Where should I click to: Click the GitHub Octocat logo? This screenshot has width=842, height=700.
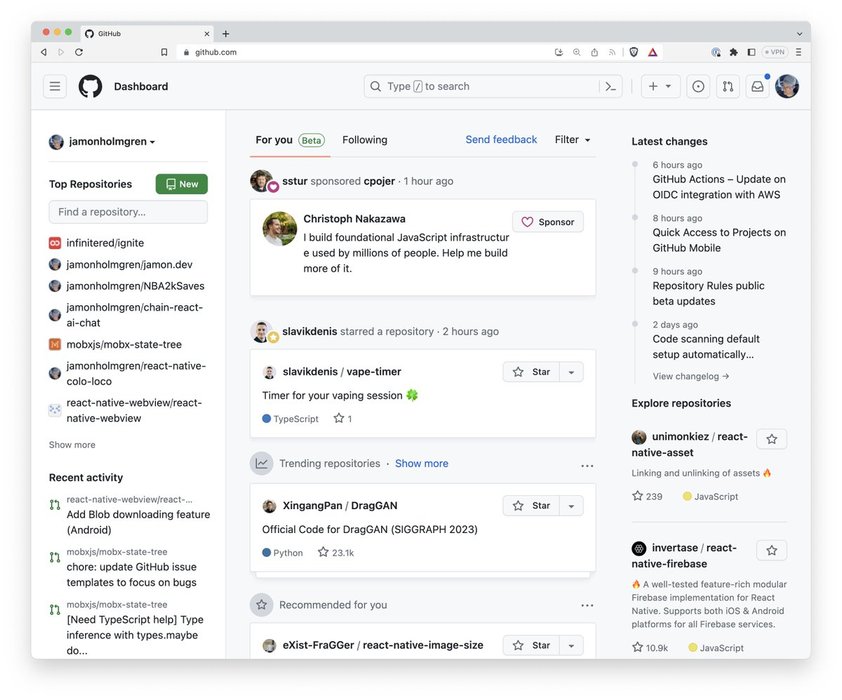[90, 86]
